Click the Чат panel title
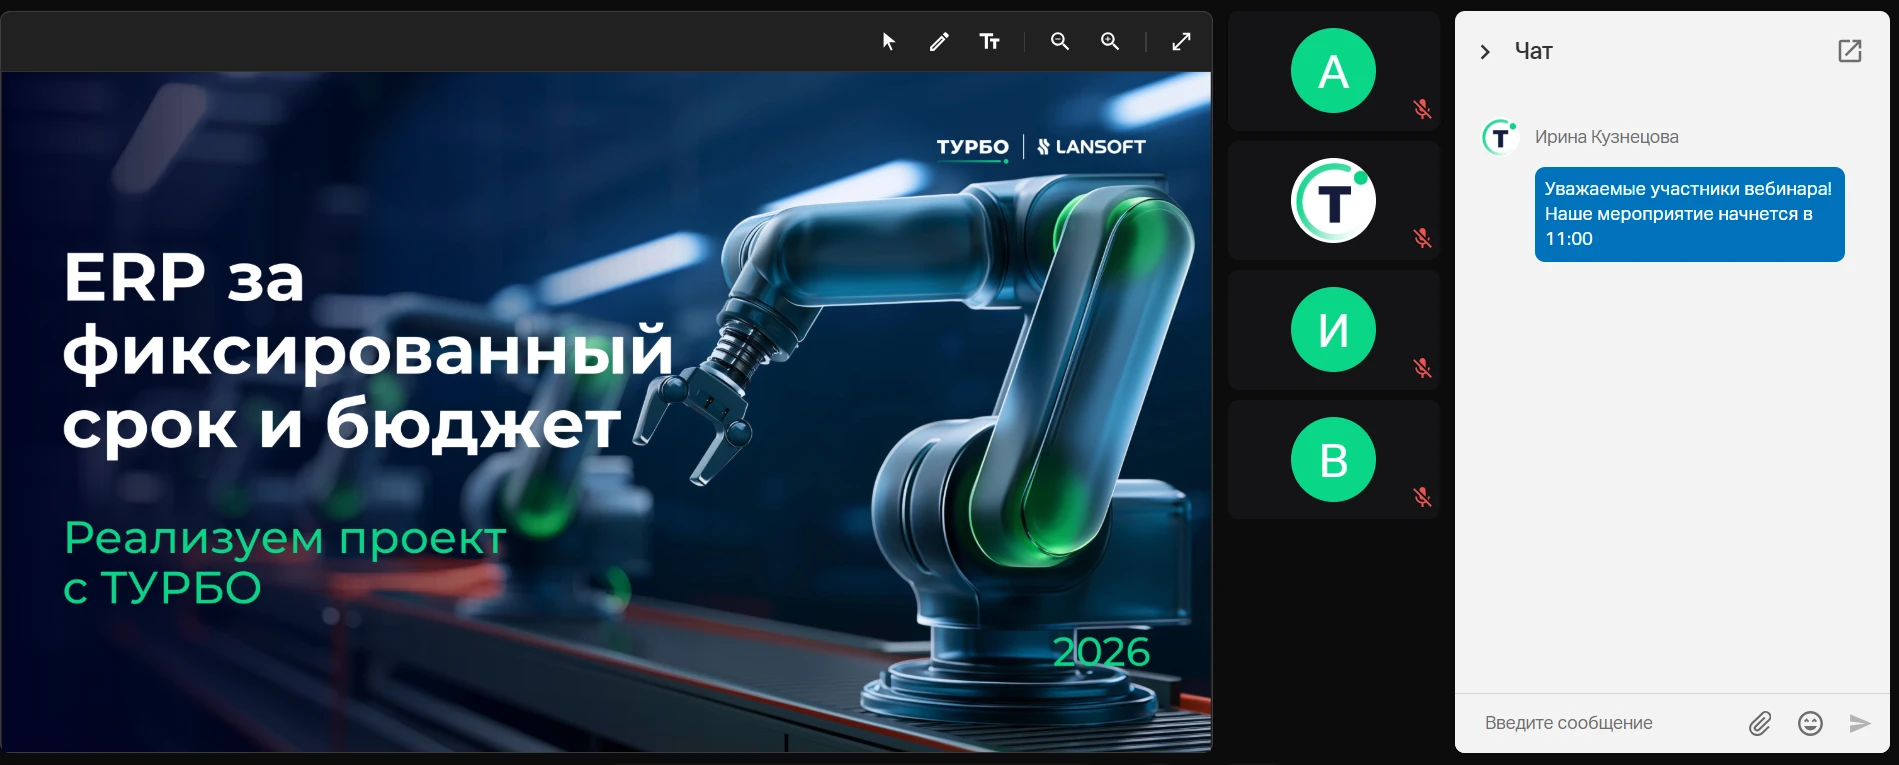The width and height of the screenshot is (1899, 765). pos(1533,51)
